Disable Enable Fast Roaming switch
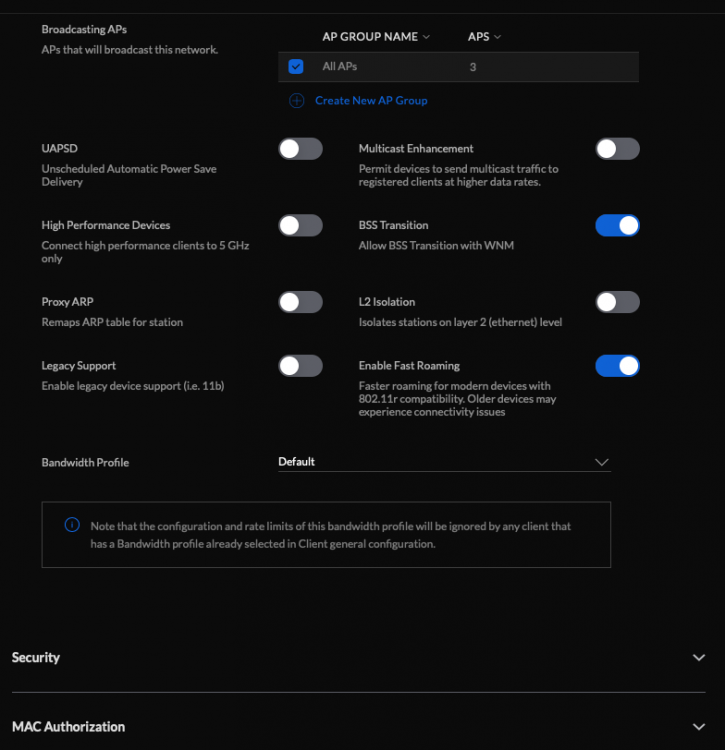 [x=617, y=366]
